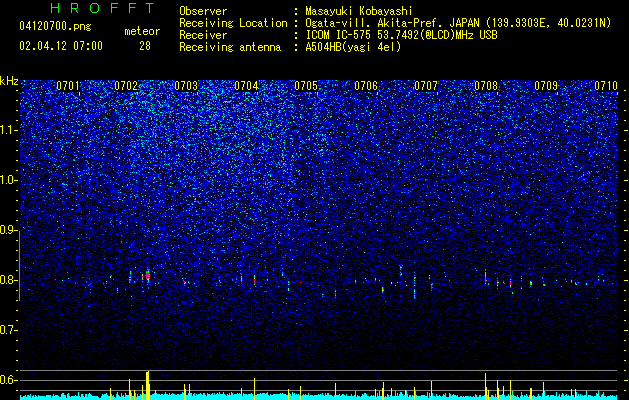Click the tall yellow amplitude spike at 0708

(485, 386)
